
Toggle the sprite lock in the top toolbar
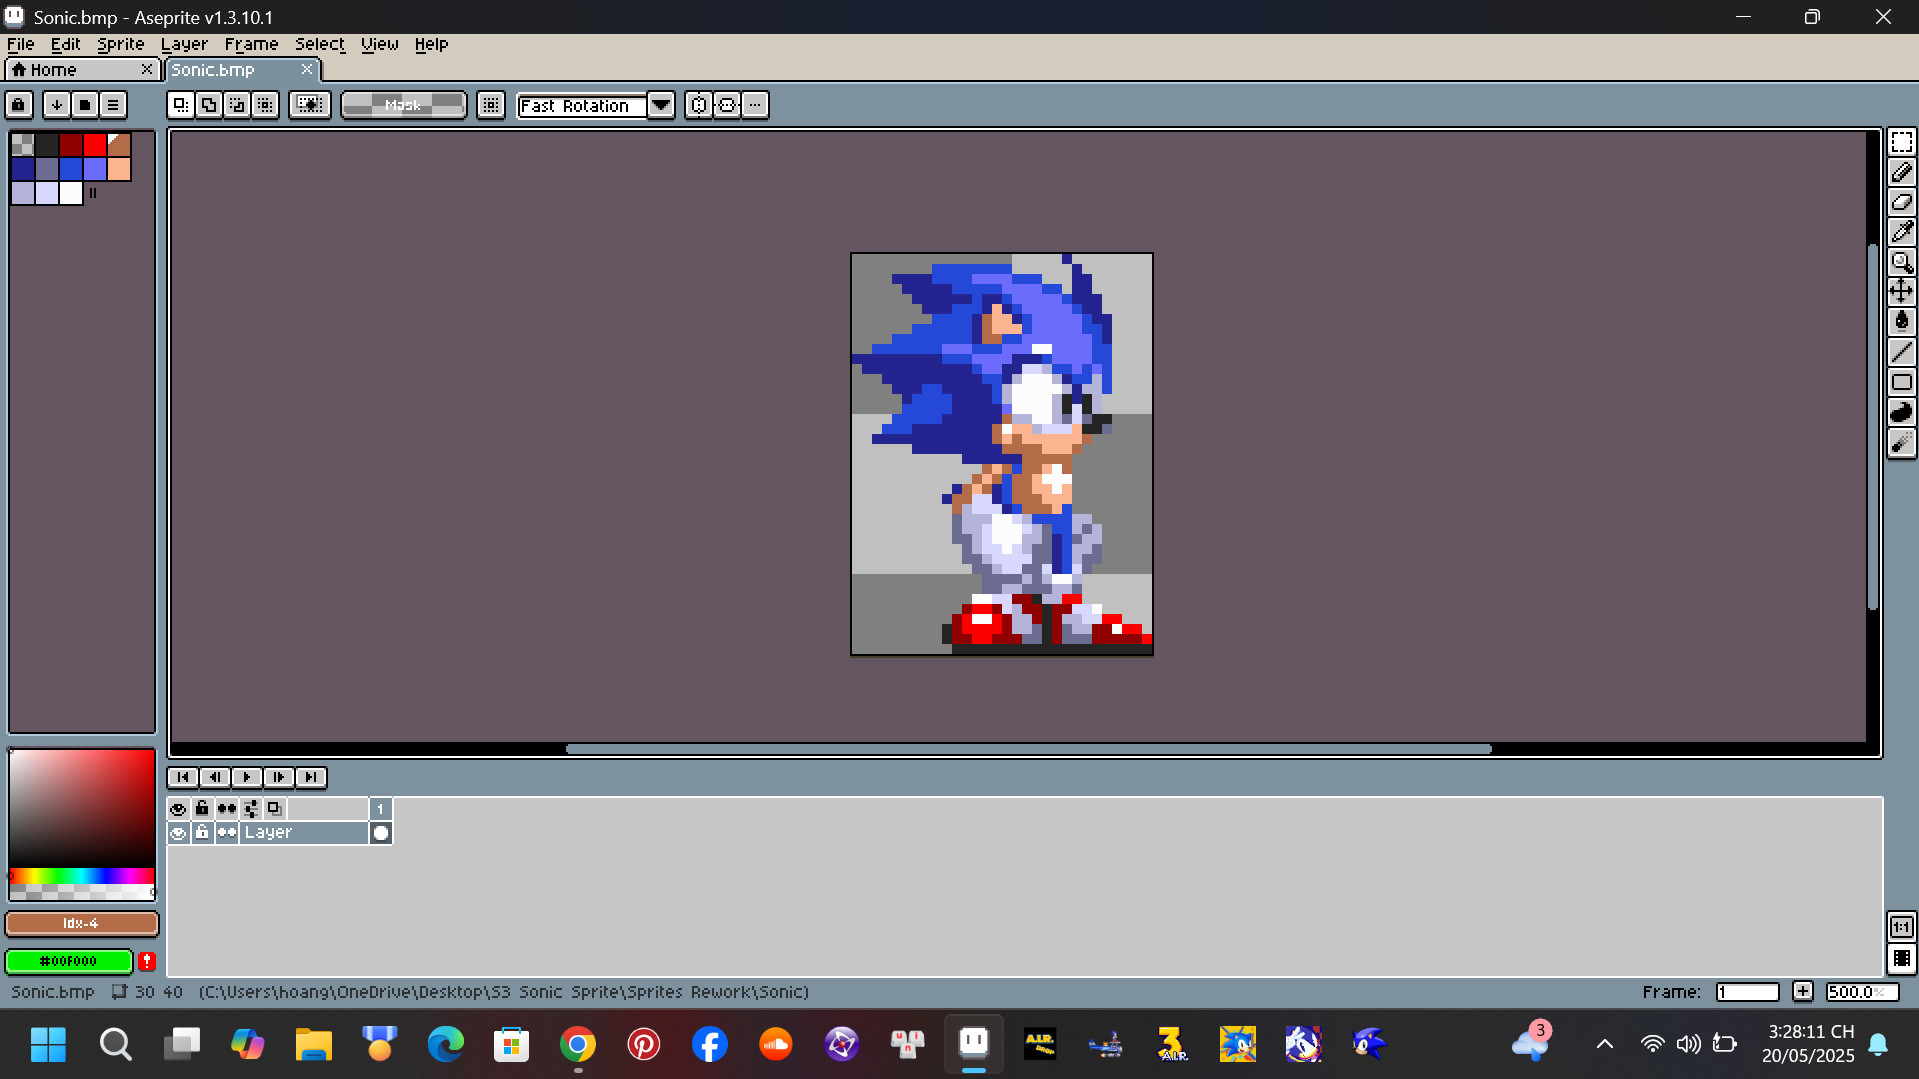pyautogui.click(x=18, y=105)
